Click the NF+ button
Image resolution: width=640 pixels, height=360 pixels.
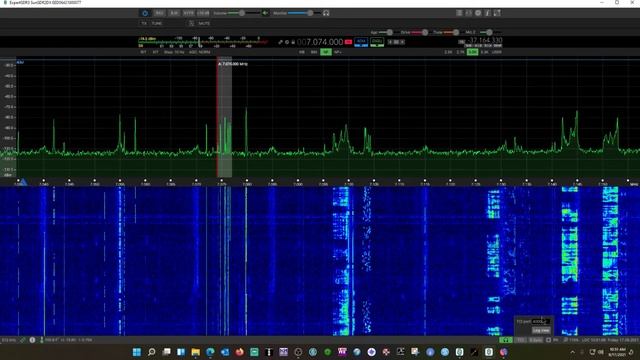[338, 52]
